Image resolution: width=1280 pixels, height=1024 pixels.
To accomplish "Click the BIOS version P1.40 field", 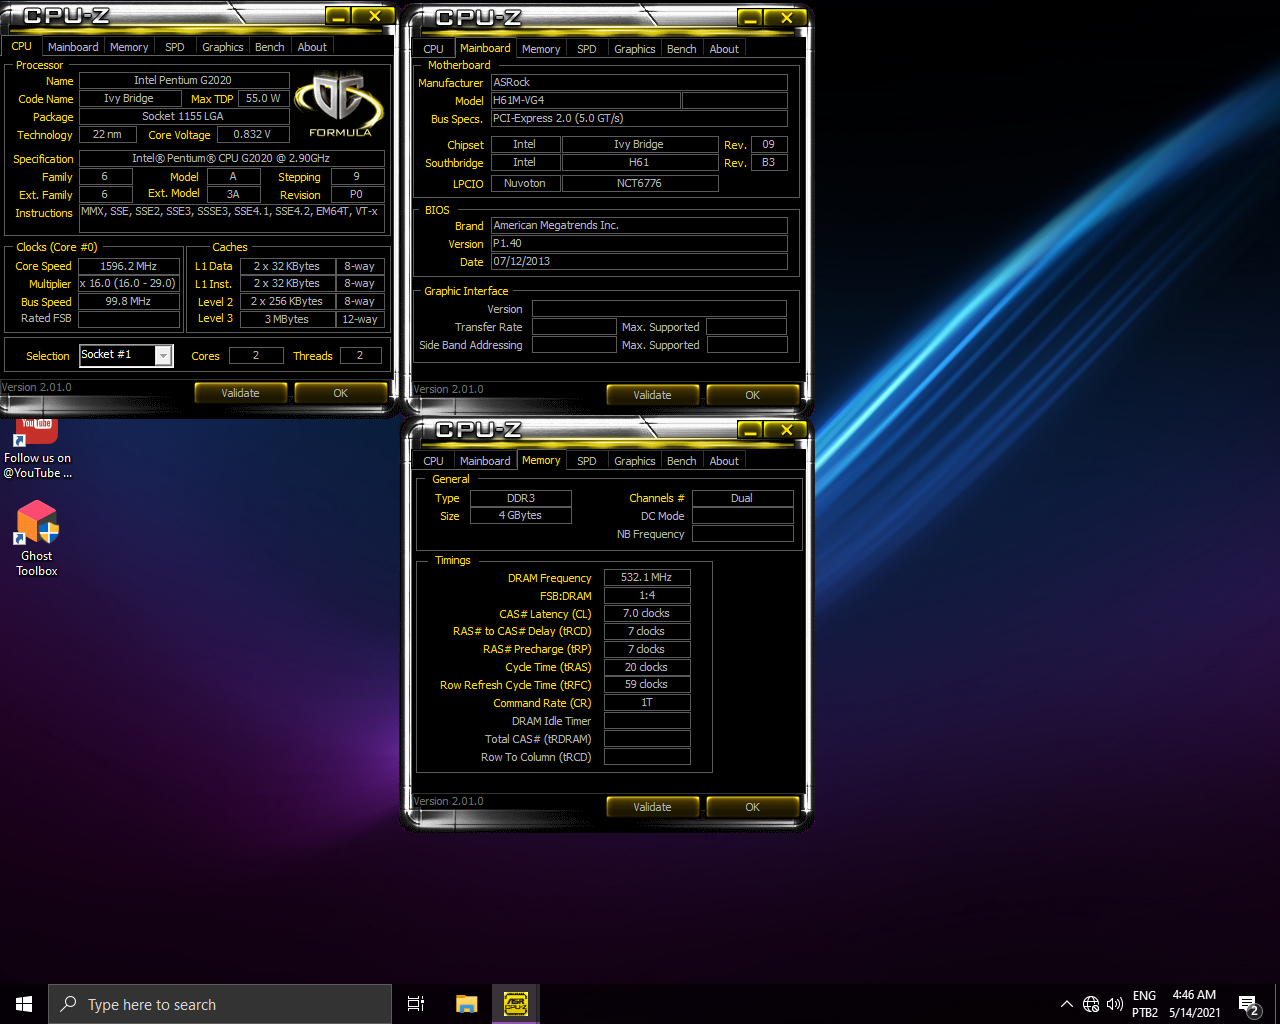I will pyautogui.click(x=638, y=243).
